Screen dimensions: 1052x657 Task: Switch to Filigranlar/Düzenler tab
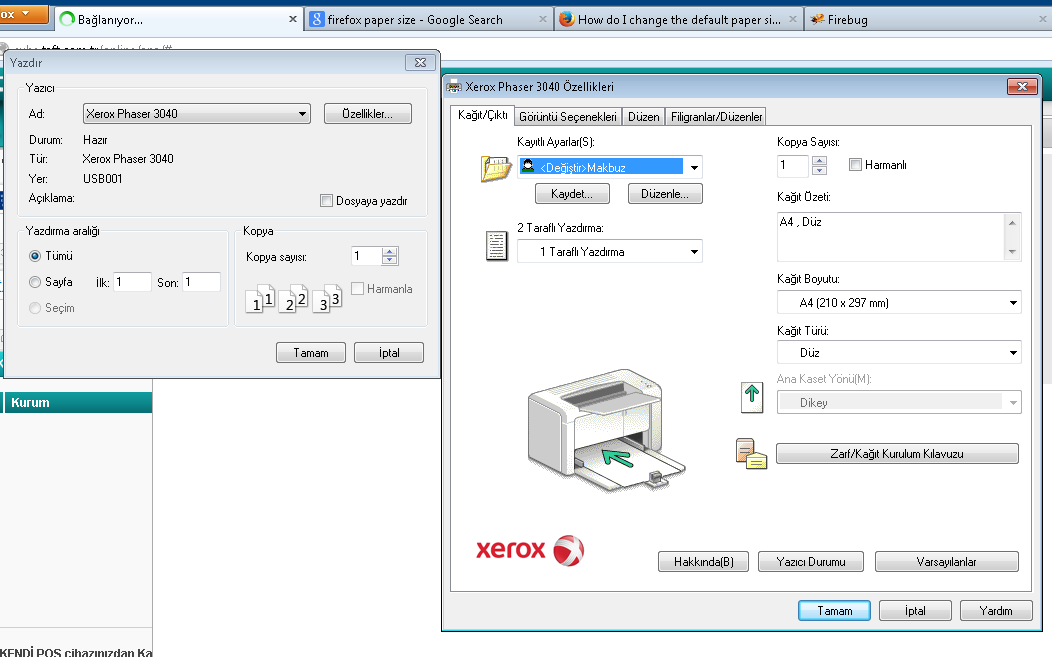point(717,117)
